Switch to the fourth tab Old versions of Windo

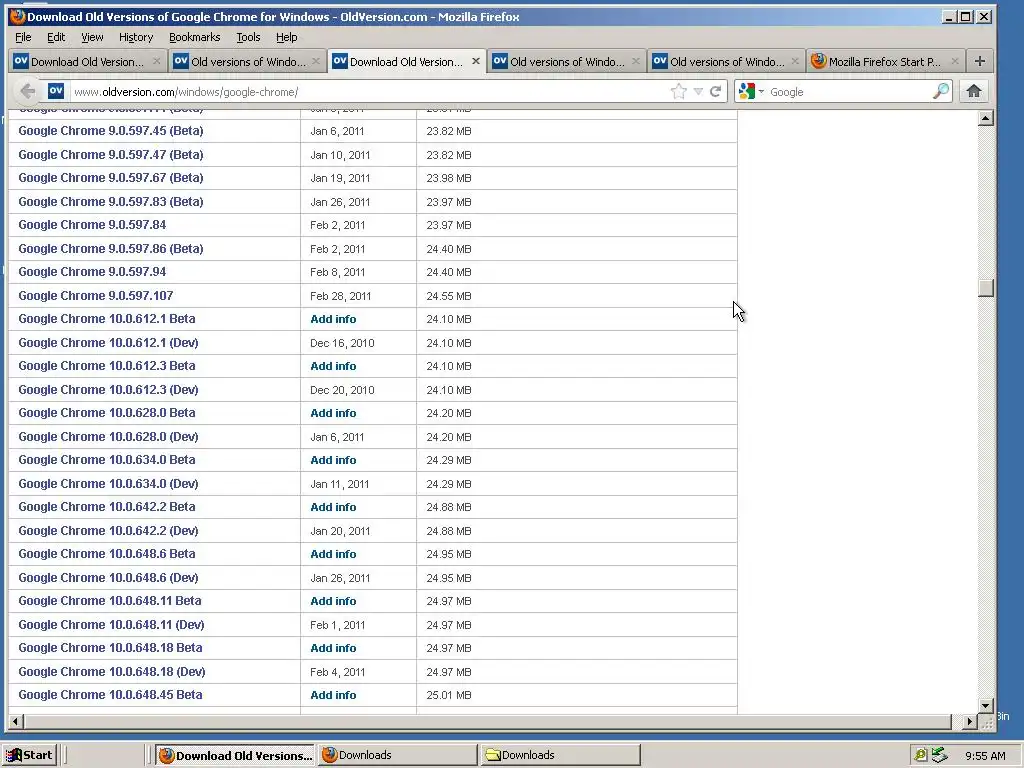point(566,61)
